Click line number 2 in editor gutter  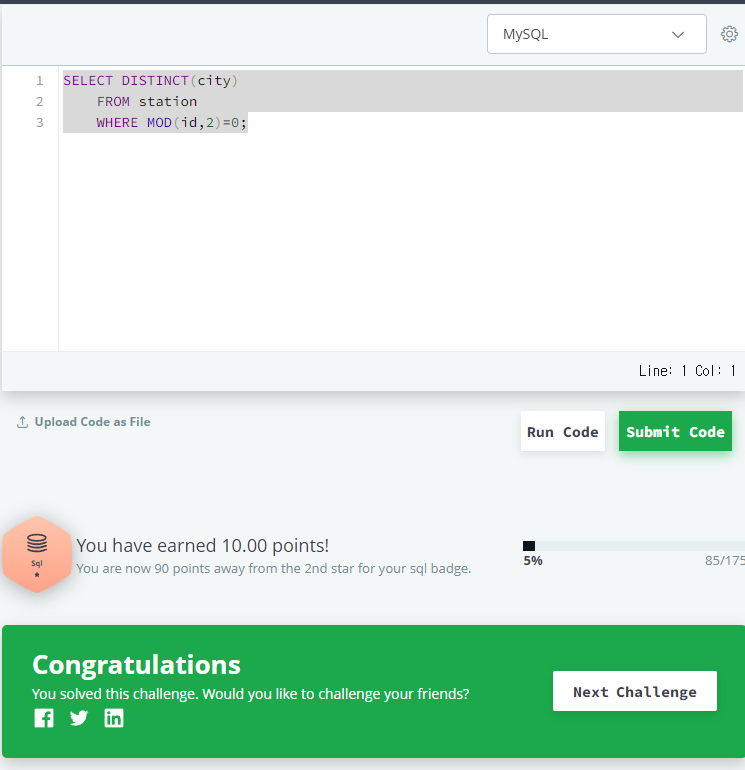(x=39, y=102)
